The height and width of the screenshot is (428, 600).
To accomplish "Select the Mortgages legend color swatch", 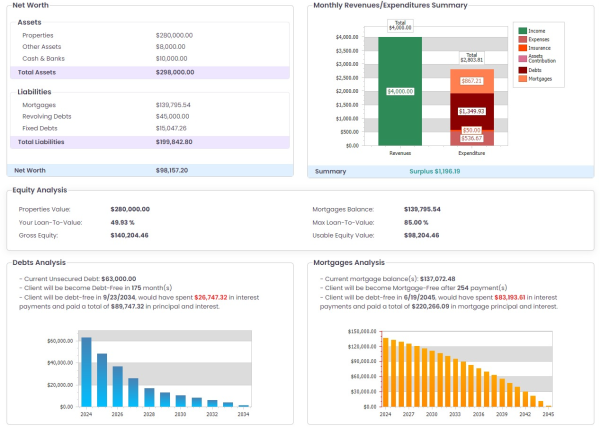I will [522, 79].
